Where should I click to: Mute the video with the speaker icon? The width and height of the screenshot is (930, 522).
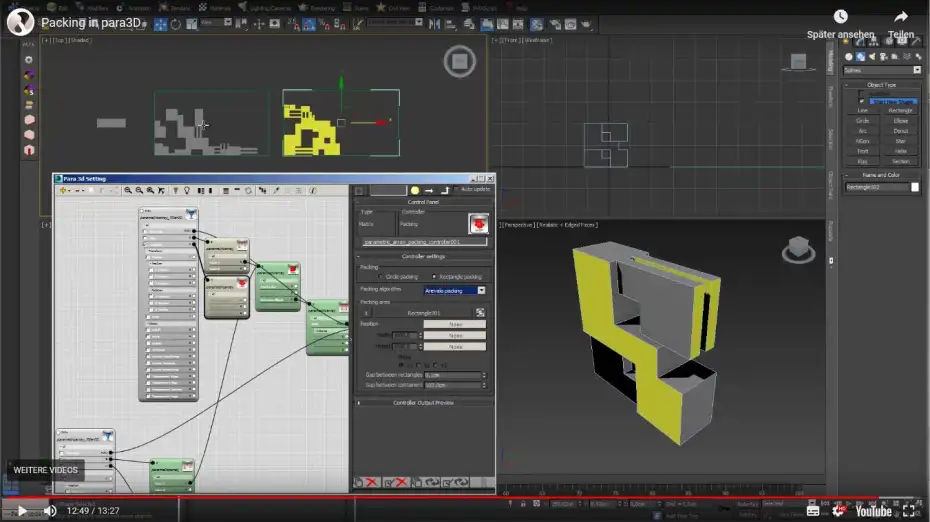click(x=50, y=511)
